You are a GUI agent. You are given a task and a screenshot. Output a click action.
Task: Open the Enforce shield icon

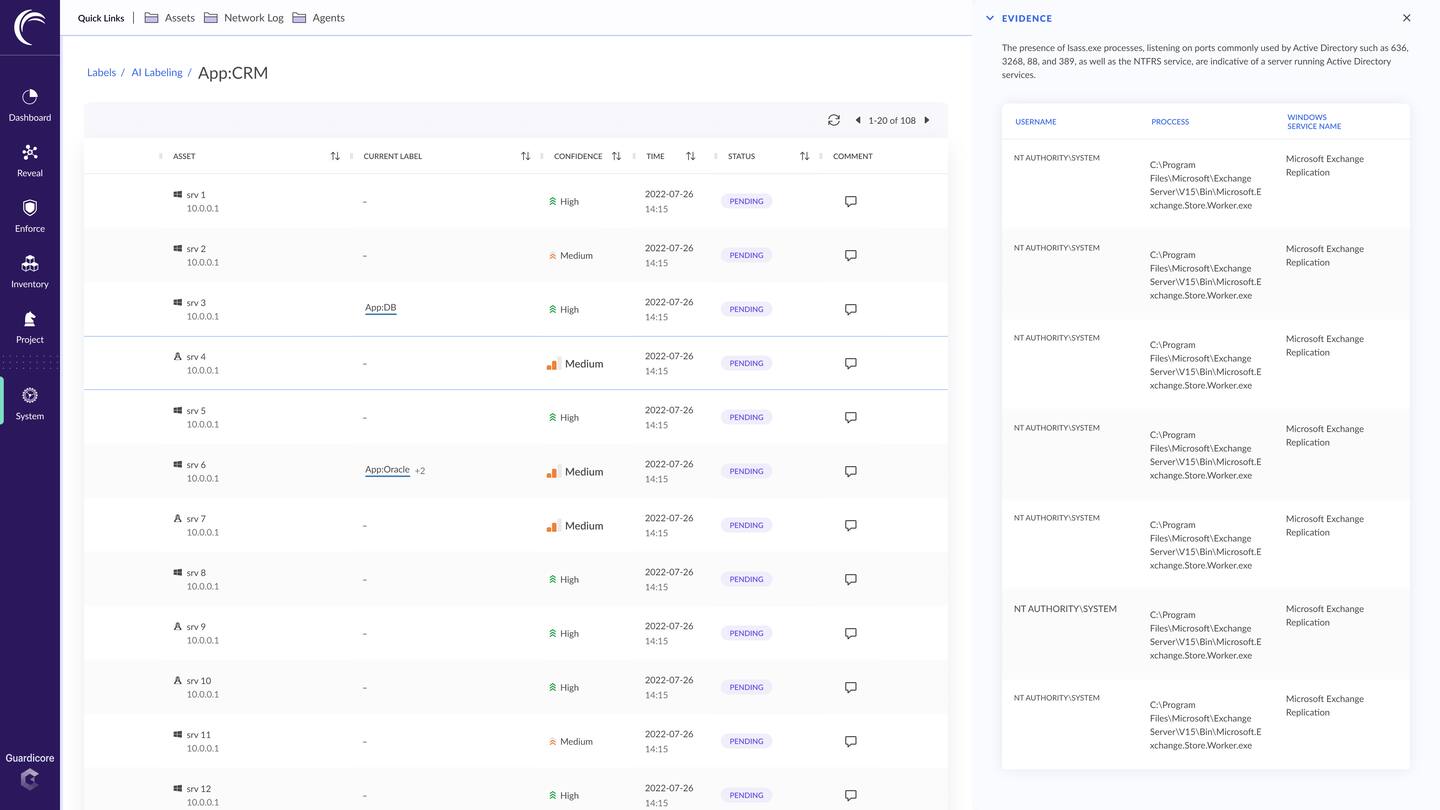(x=30, y=208)
